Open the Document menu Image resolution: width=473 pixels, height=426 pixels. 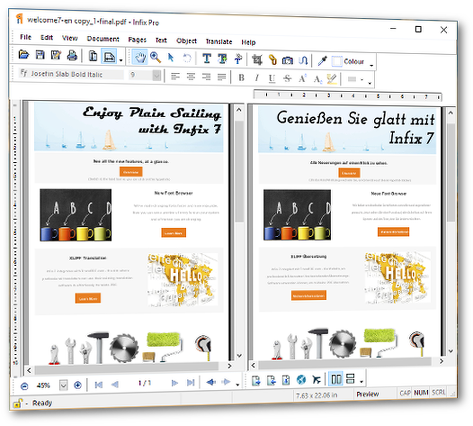click(103, 39)
